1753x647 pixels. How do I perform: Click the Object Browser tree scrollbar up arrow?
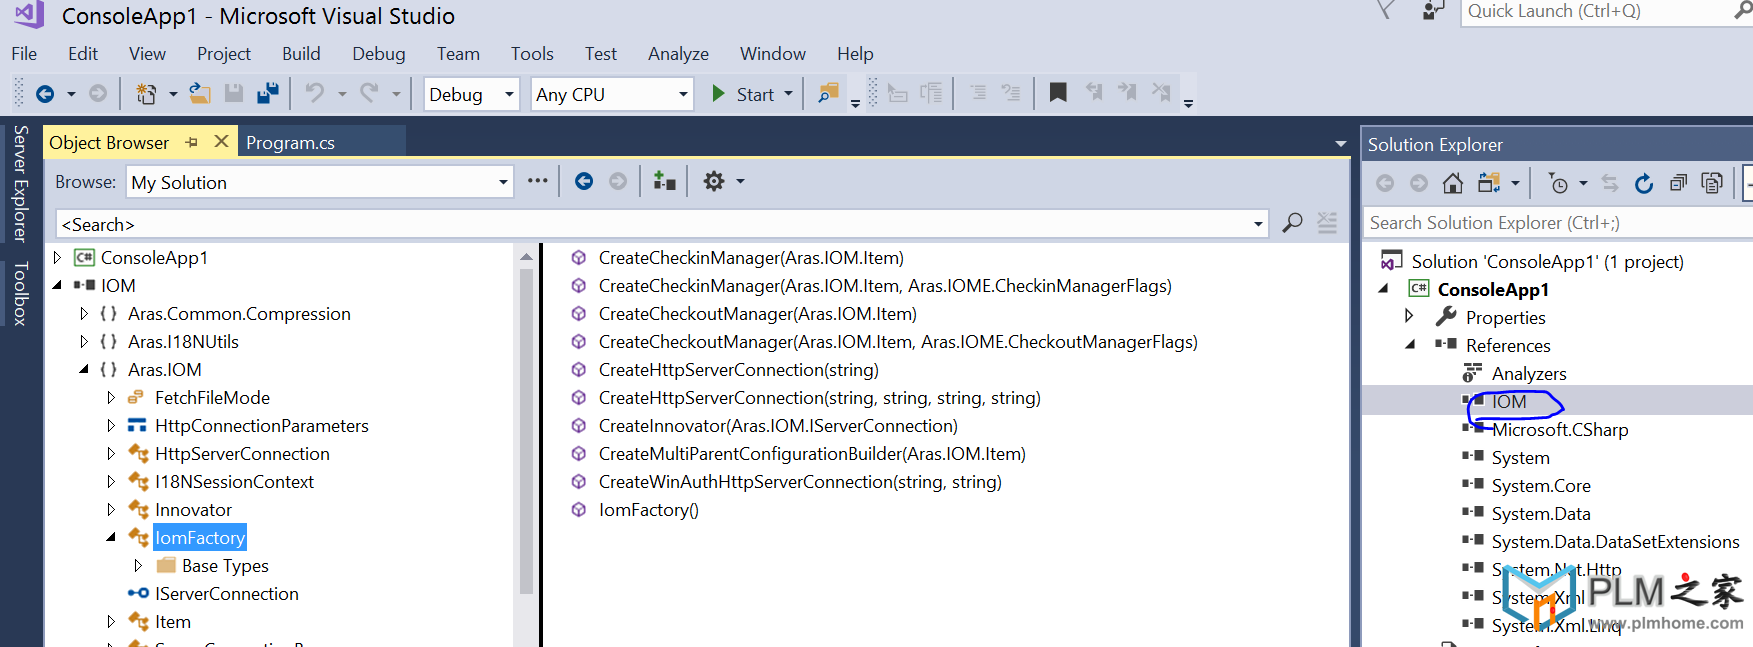[526, 257]
